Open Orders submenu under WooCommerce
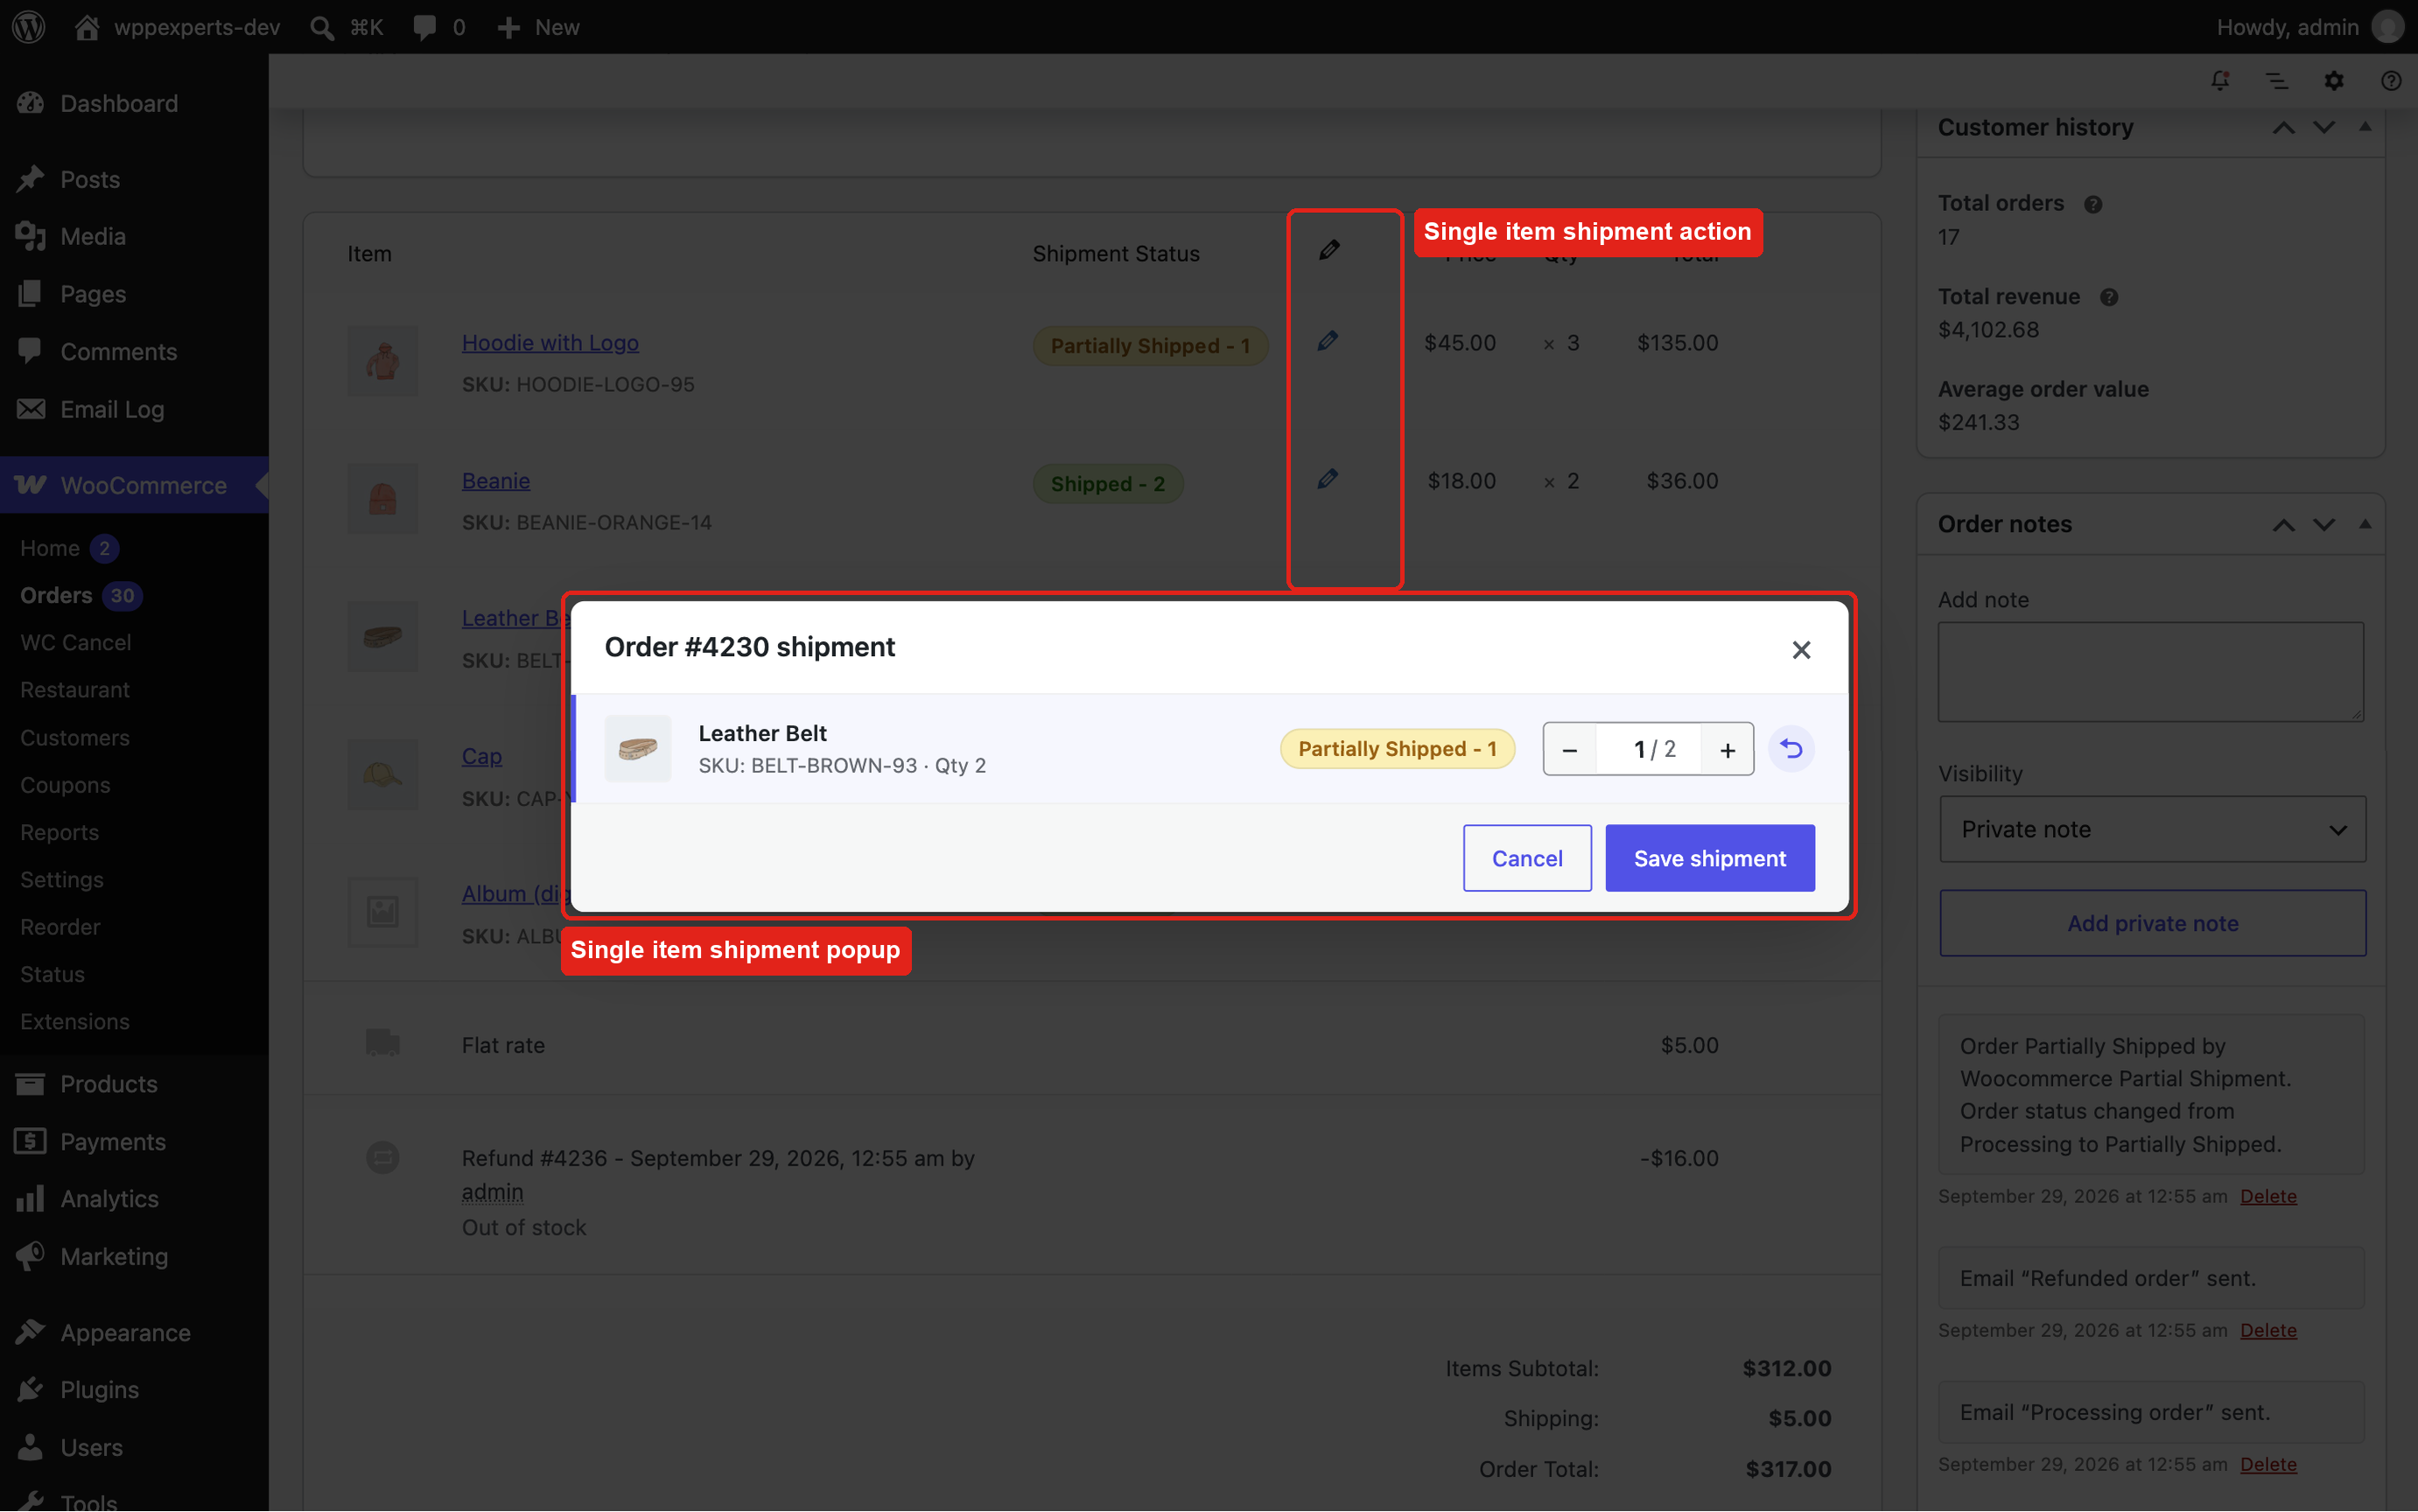The width and height of the screenshot is (2418, 1512). (x=56, y=595)
